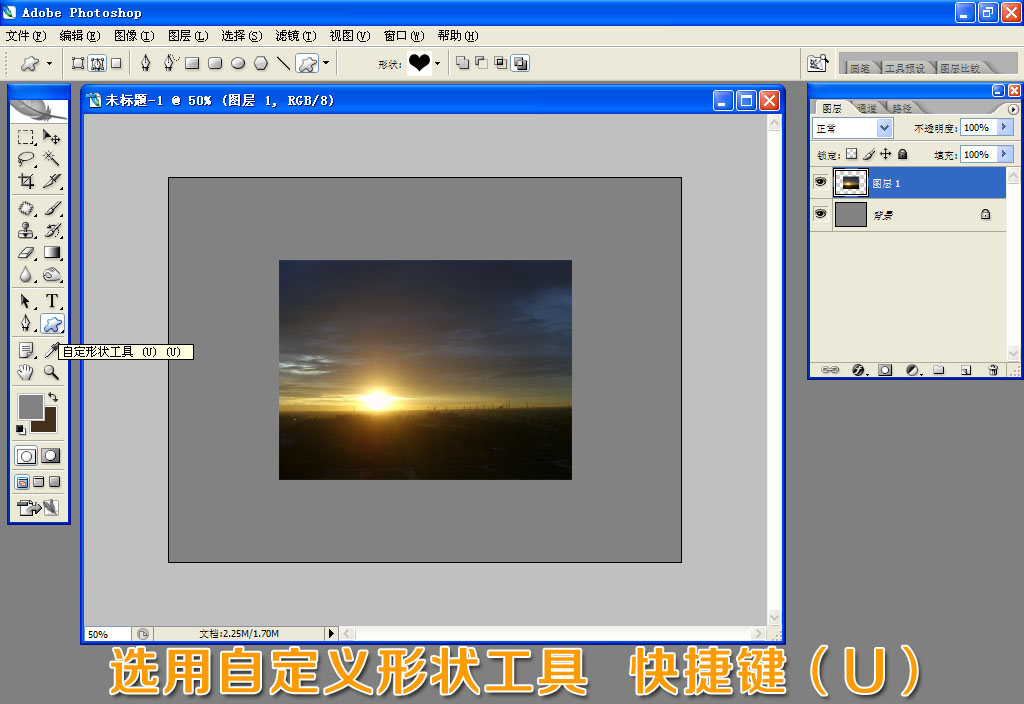Open the Image menu

pyautogui.click(x=134, y=36)
